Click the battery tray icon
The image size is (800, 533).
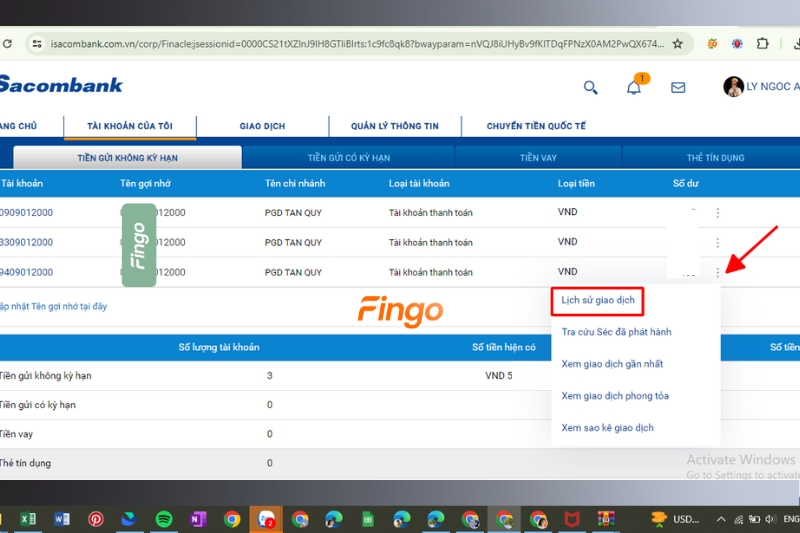(x=755, y=519)
